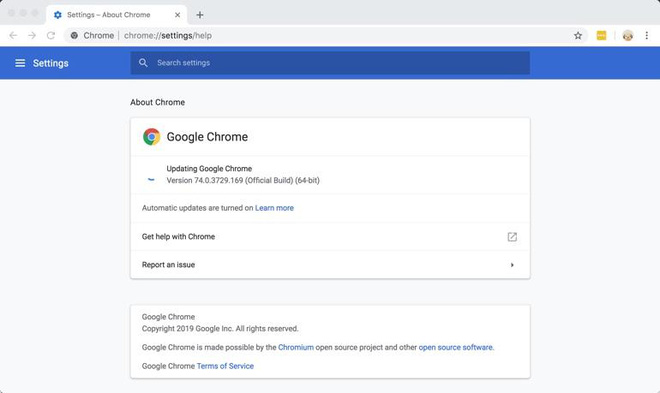The width and height of the screenshot is (660, 393).
Task: Click the Version 74.0.3729.169 text
Action: click(x=243, y=181)
